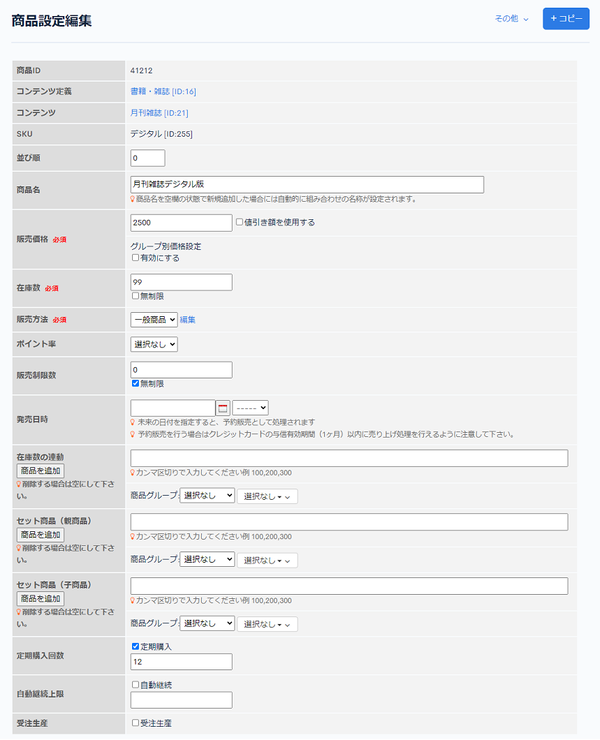Click 商品を追加 under セット商品（子商品）

[41, 598]
